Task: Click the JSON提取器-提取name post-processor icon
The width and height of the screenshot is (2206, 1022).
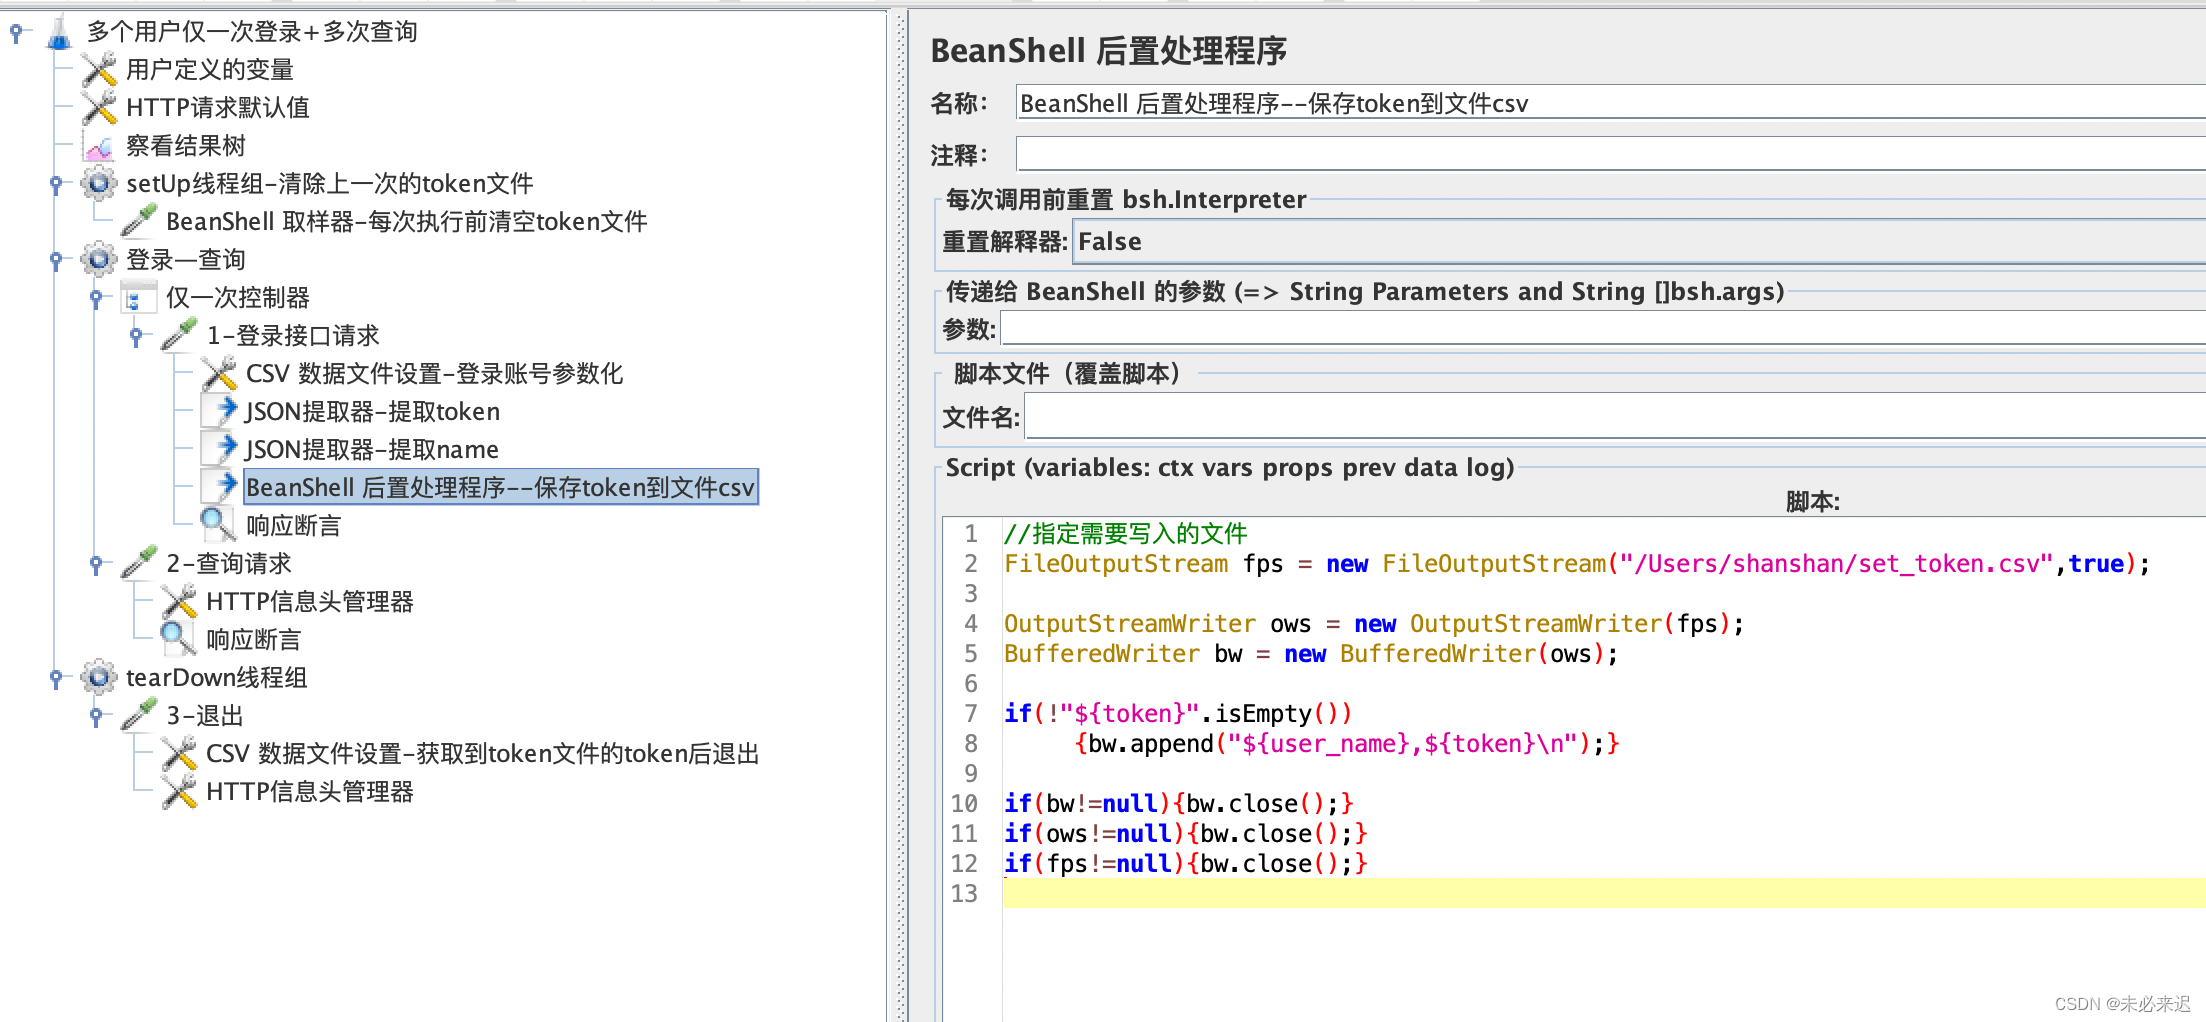Action: click(x=220, y=449)
